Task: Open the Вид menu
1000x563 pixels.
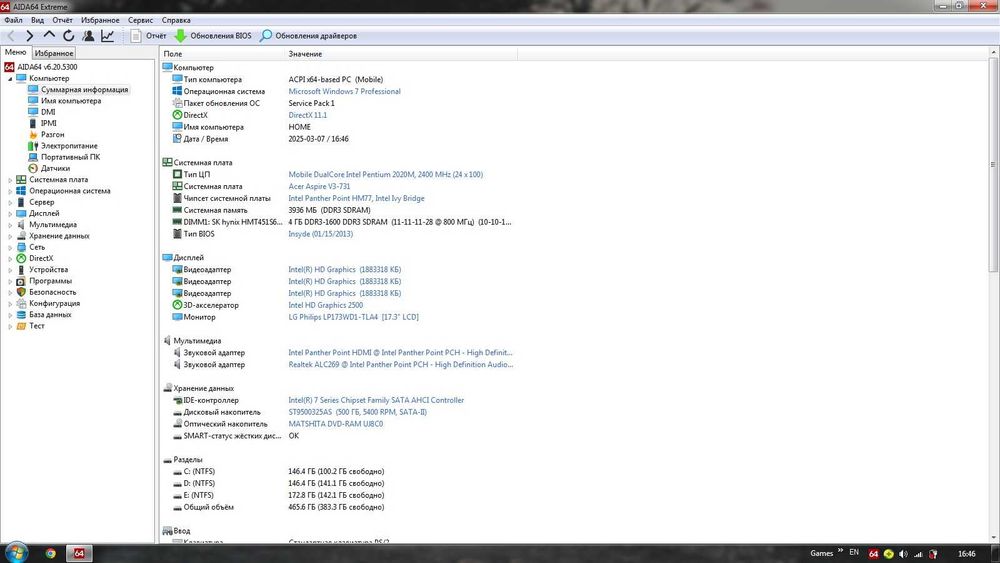Action: [x=38, y=20]
